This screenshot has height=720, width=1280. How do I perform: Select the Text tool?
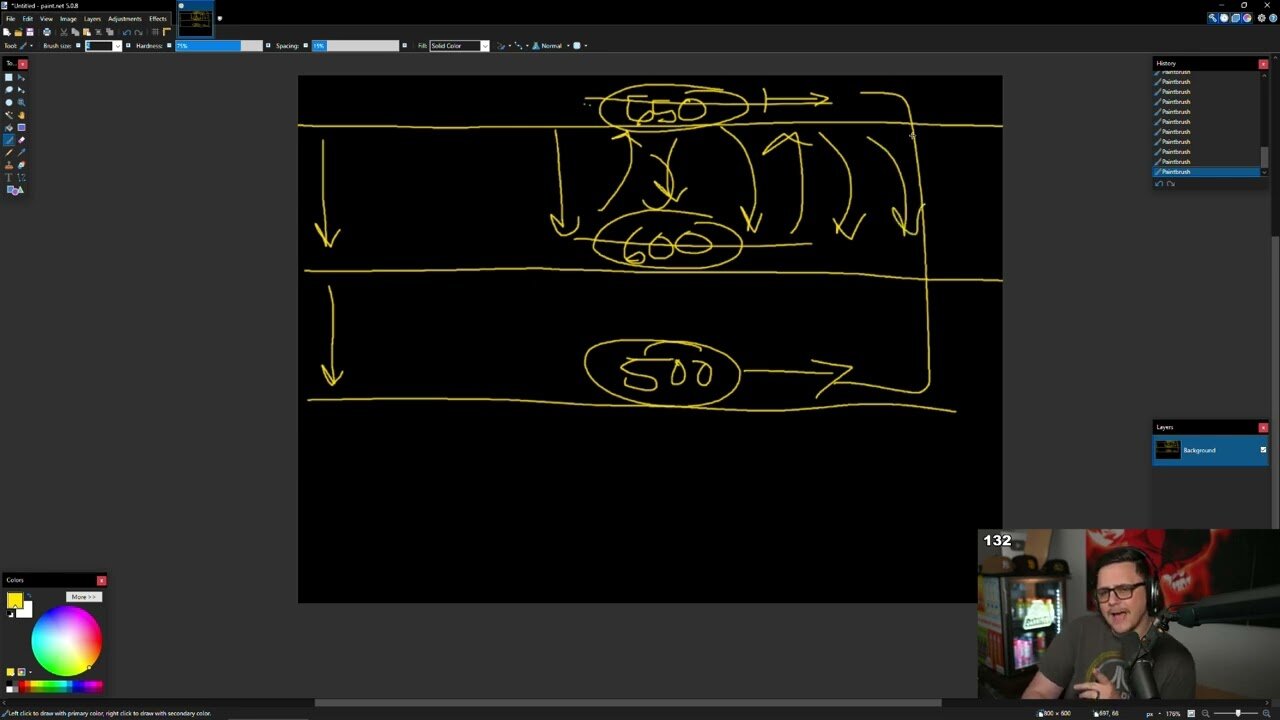9,177
